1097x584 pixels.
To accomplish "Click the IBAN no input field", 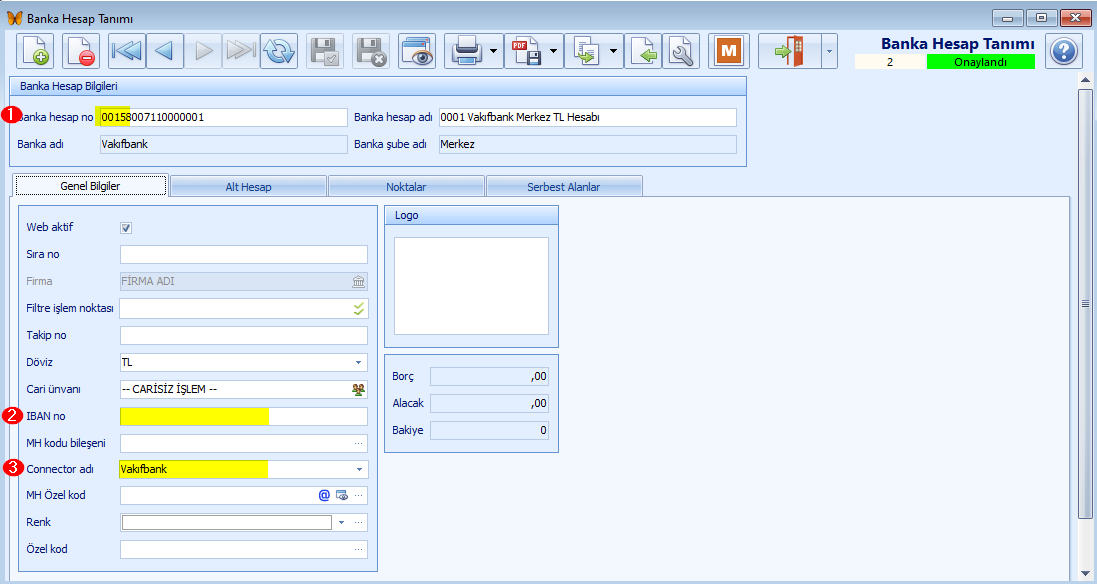I will (243, 416).
